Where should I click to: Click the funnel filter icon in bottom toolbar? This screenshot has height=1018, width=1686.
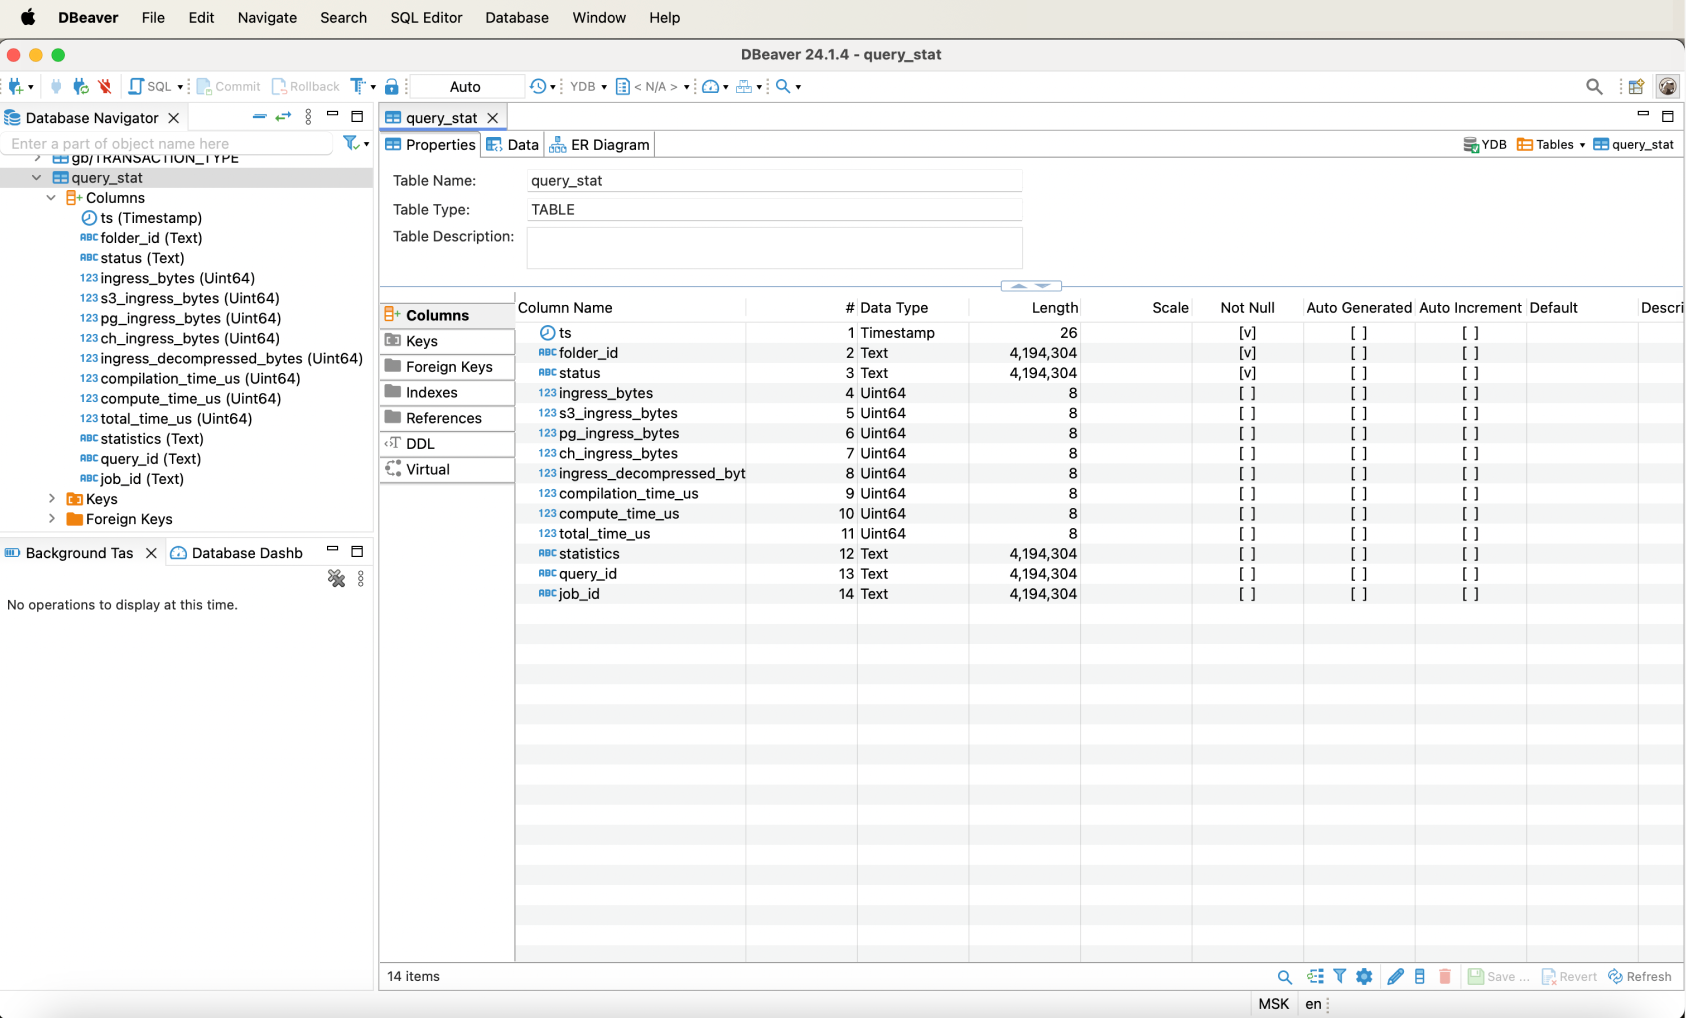tap(1340, 977)
